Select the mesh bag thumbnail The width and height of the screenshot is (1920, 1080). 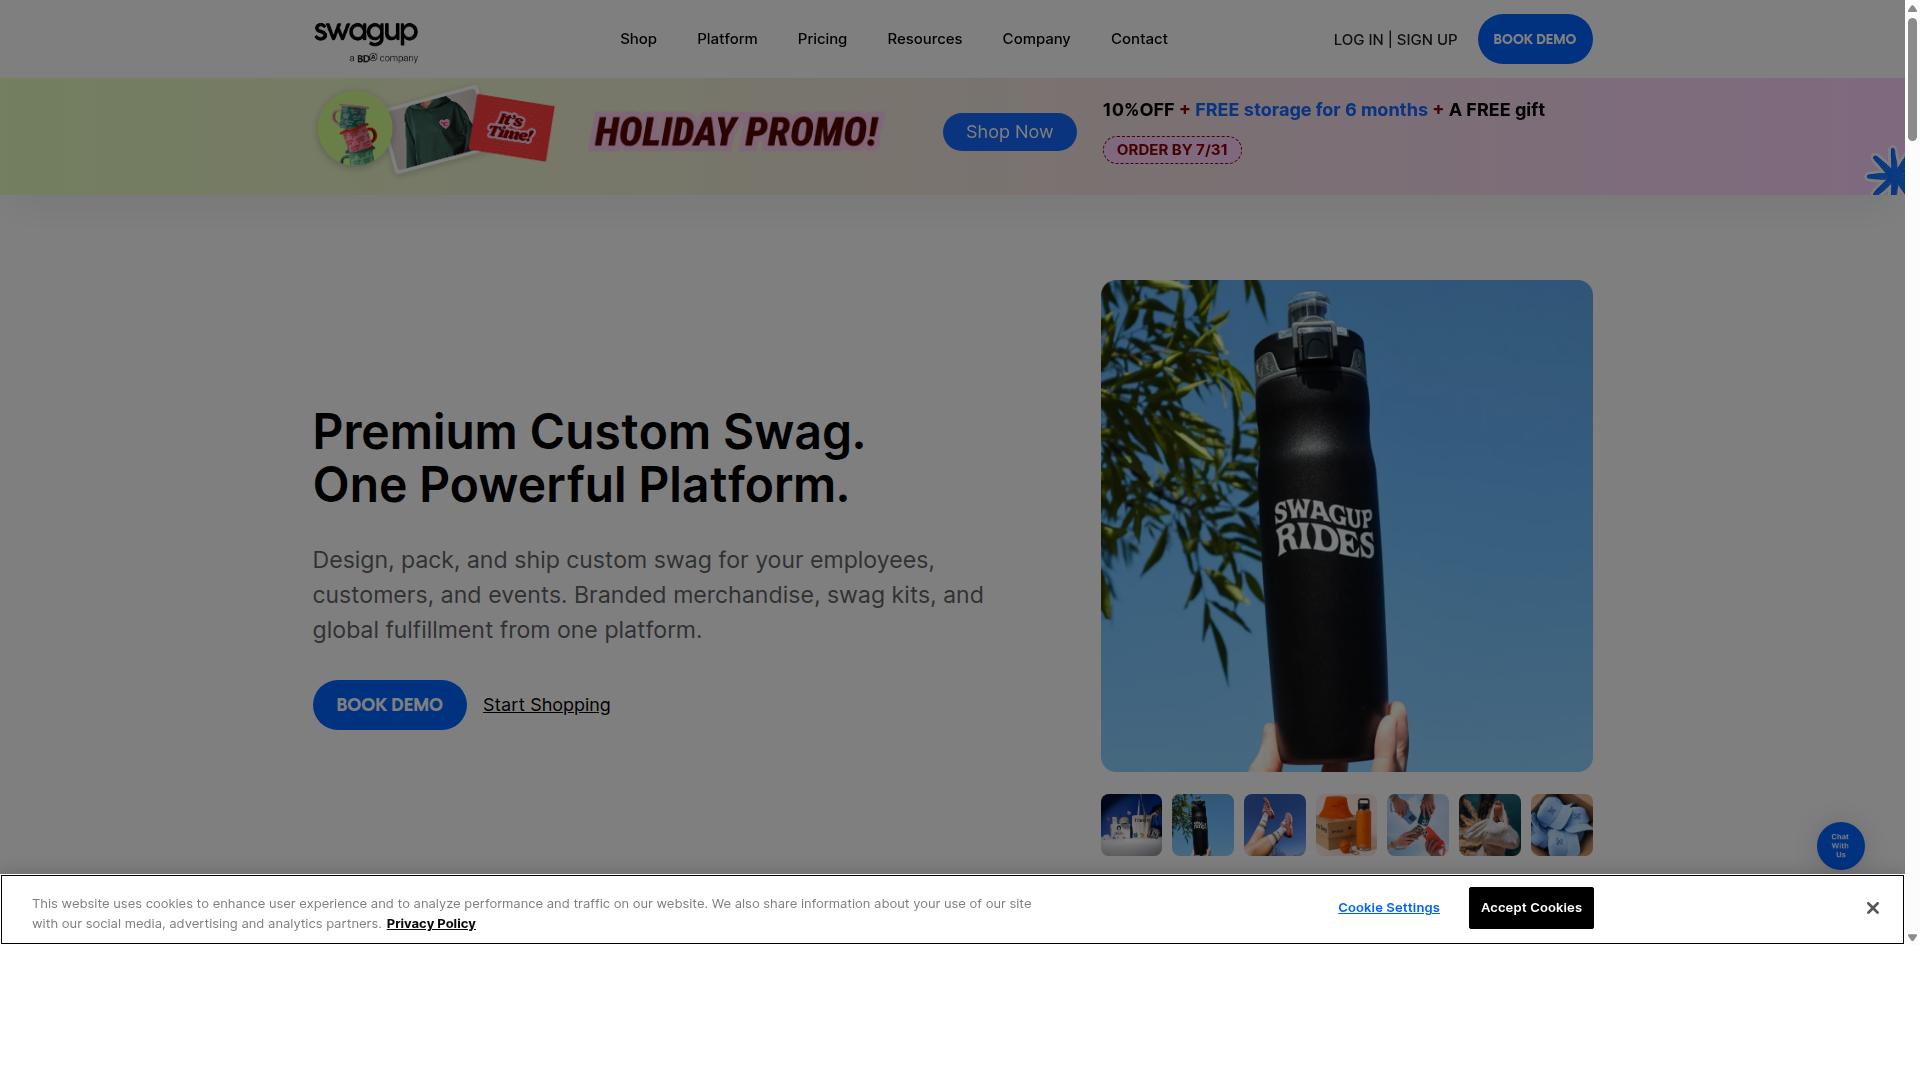pos(1490,825)
